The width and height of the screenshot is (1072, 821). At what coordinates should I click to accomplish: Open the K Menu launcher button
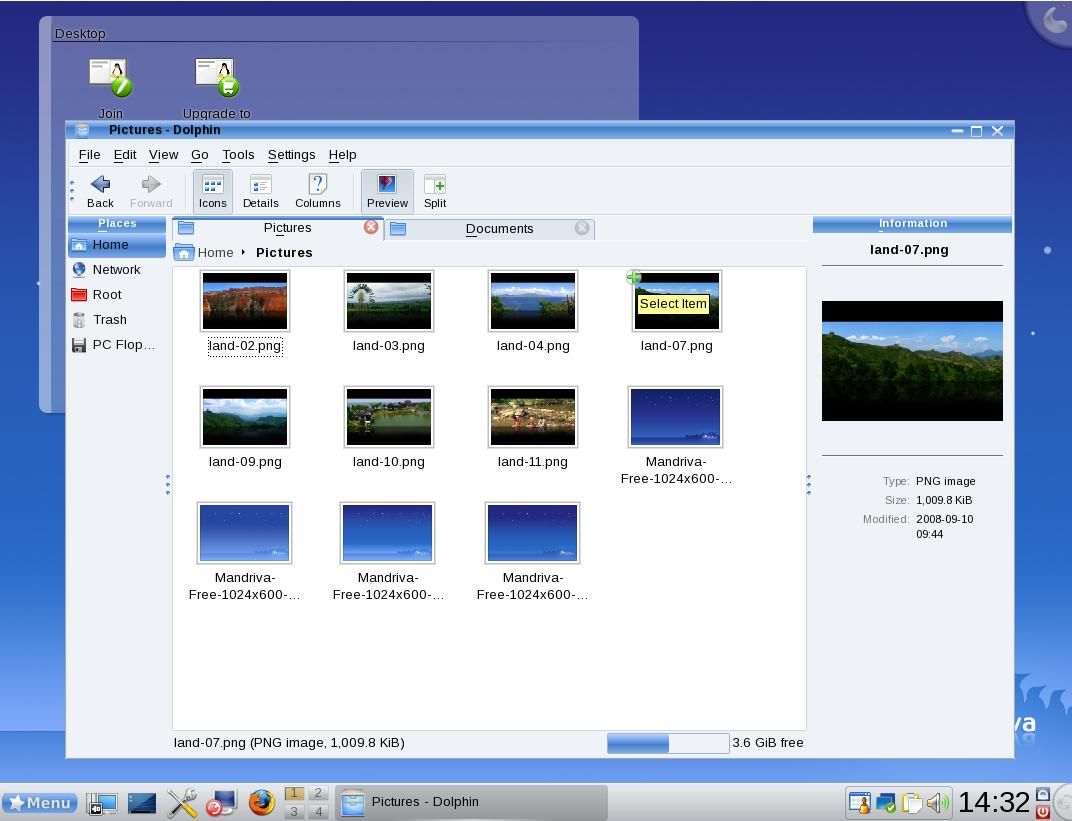(x=40, y=802)
